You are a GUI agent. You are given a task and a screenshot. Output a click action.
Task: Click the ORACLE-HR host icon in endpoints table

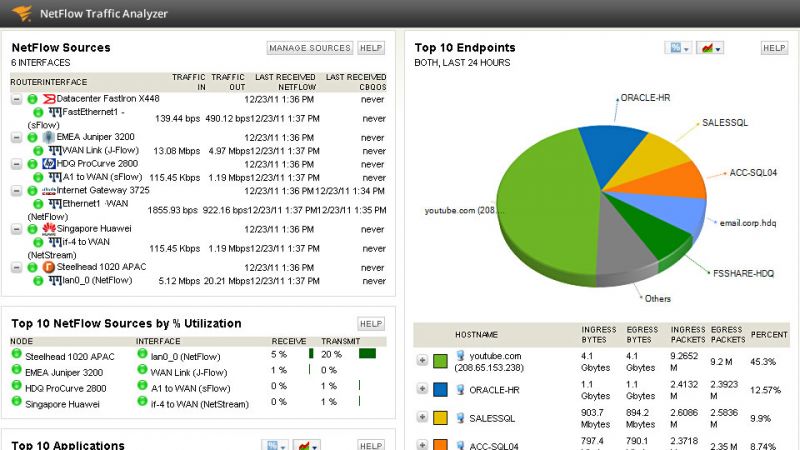point(460,389)
